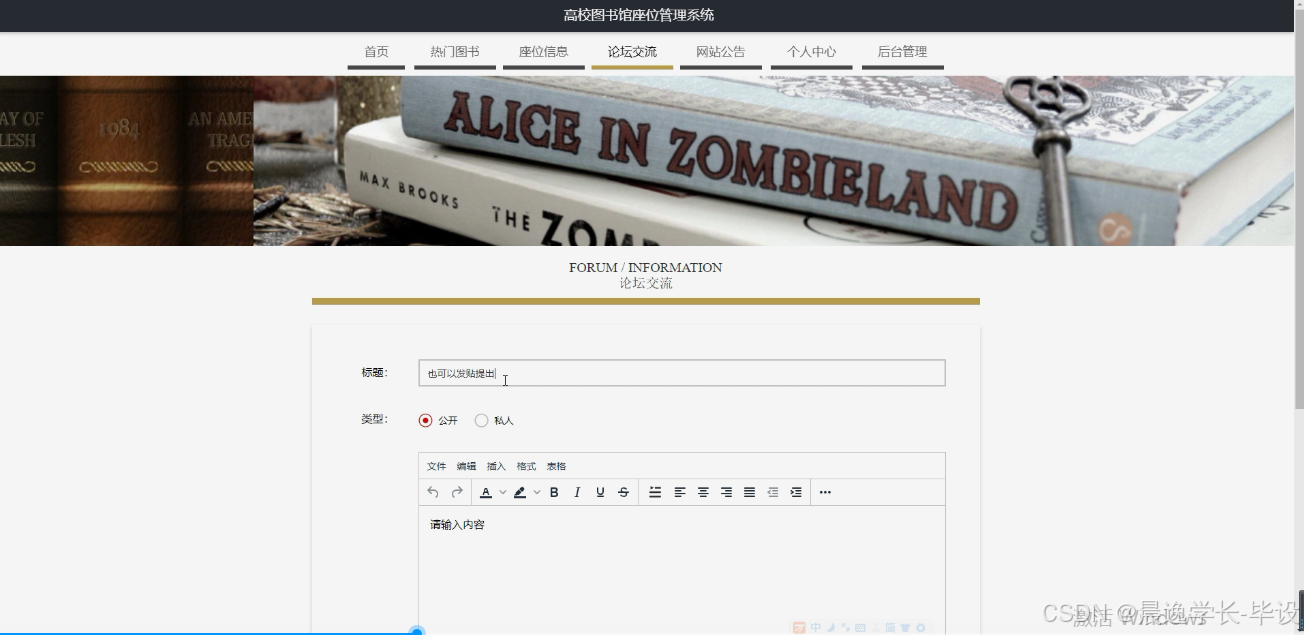Apply background highlight color
This screenshot has height=635, width=1304.
[x=520, y=492]
